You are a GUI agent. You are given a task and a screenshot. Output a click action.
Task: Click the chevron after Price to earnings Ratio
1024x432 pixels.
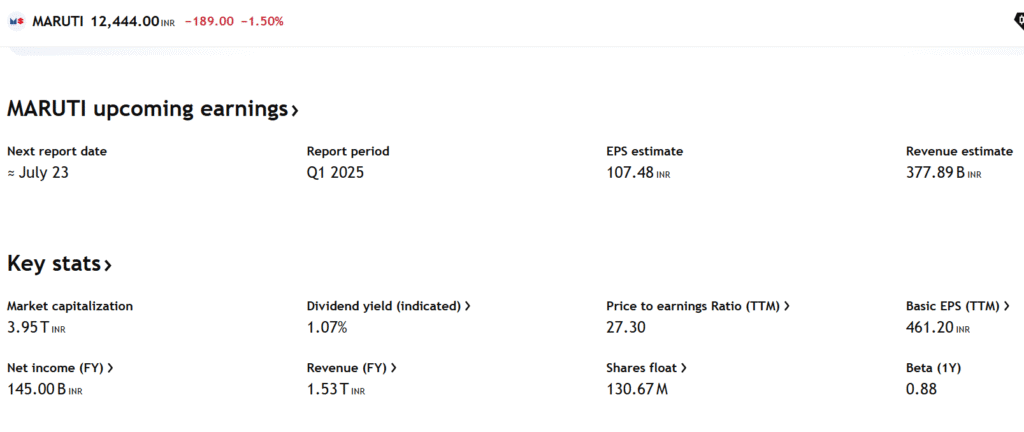point(787,306)
